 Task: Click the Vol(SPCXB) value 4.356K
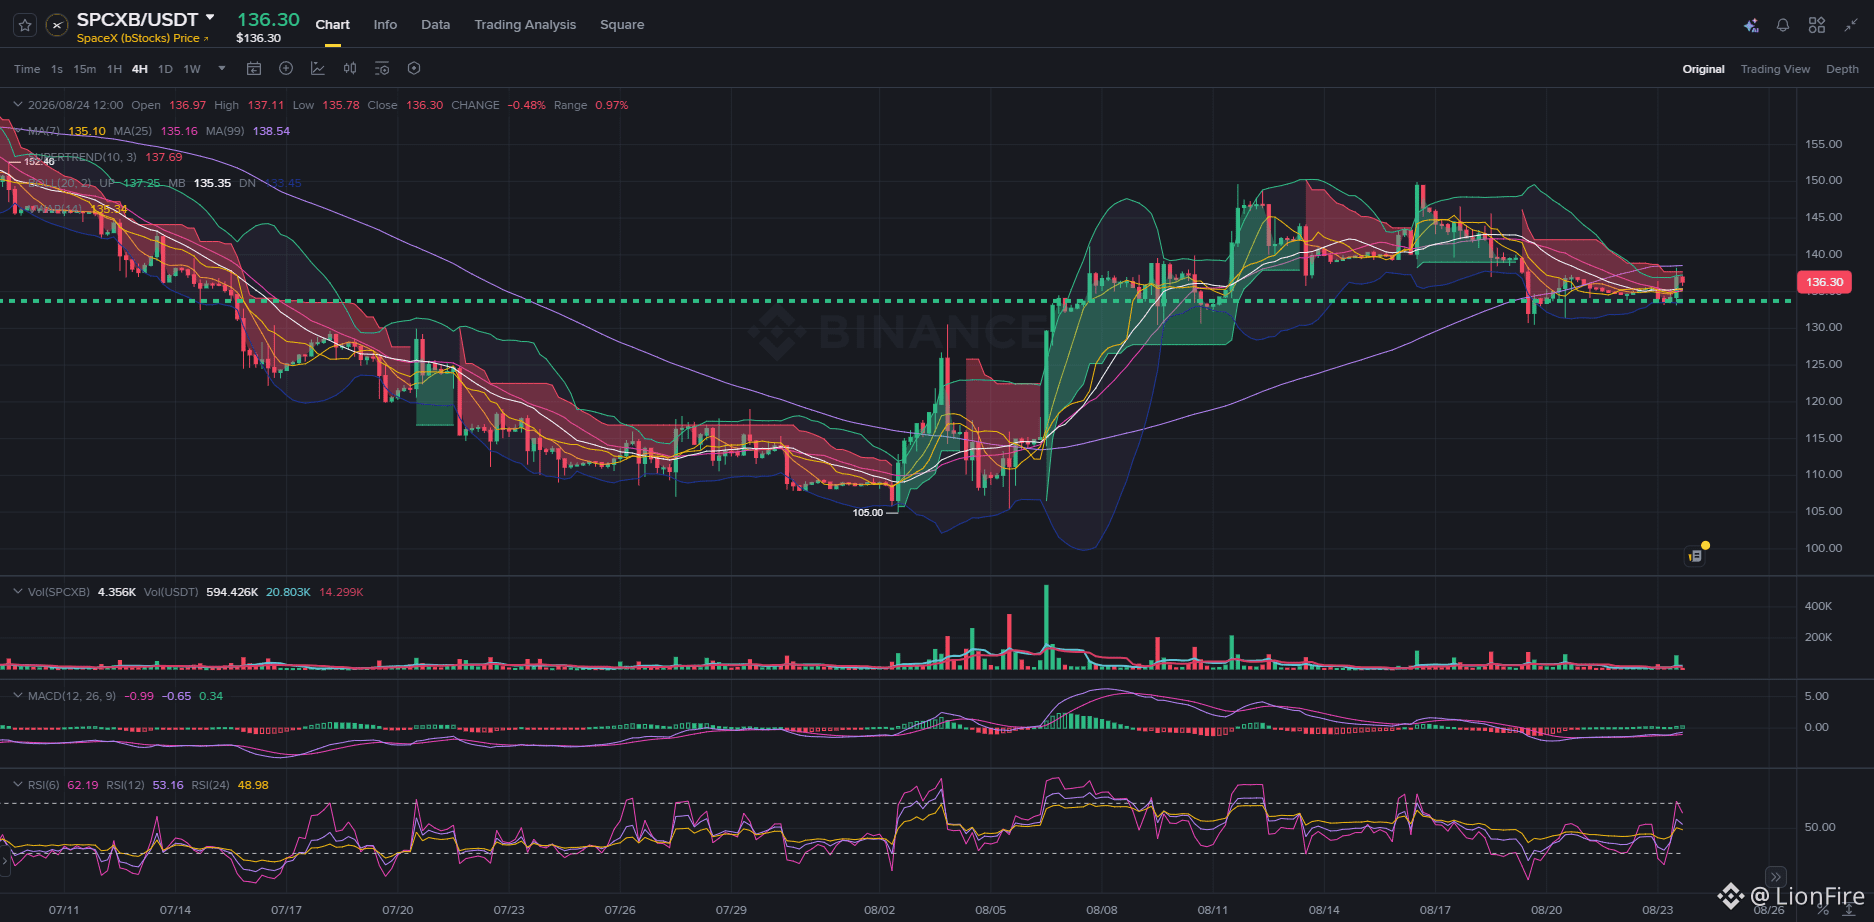click(x=117, y=592)
